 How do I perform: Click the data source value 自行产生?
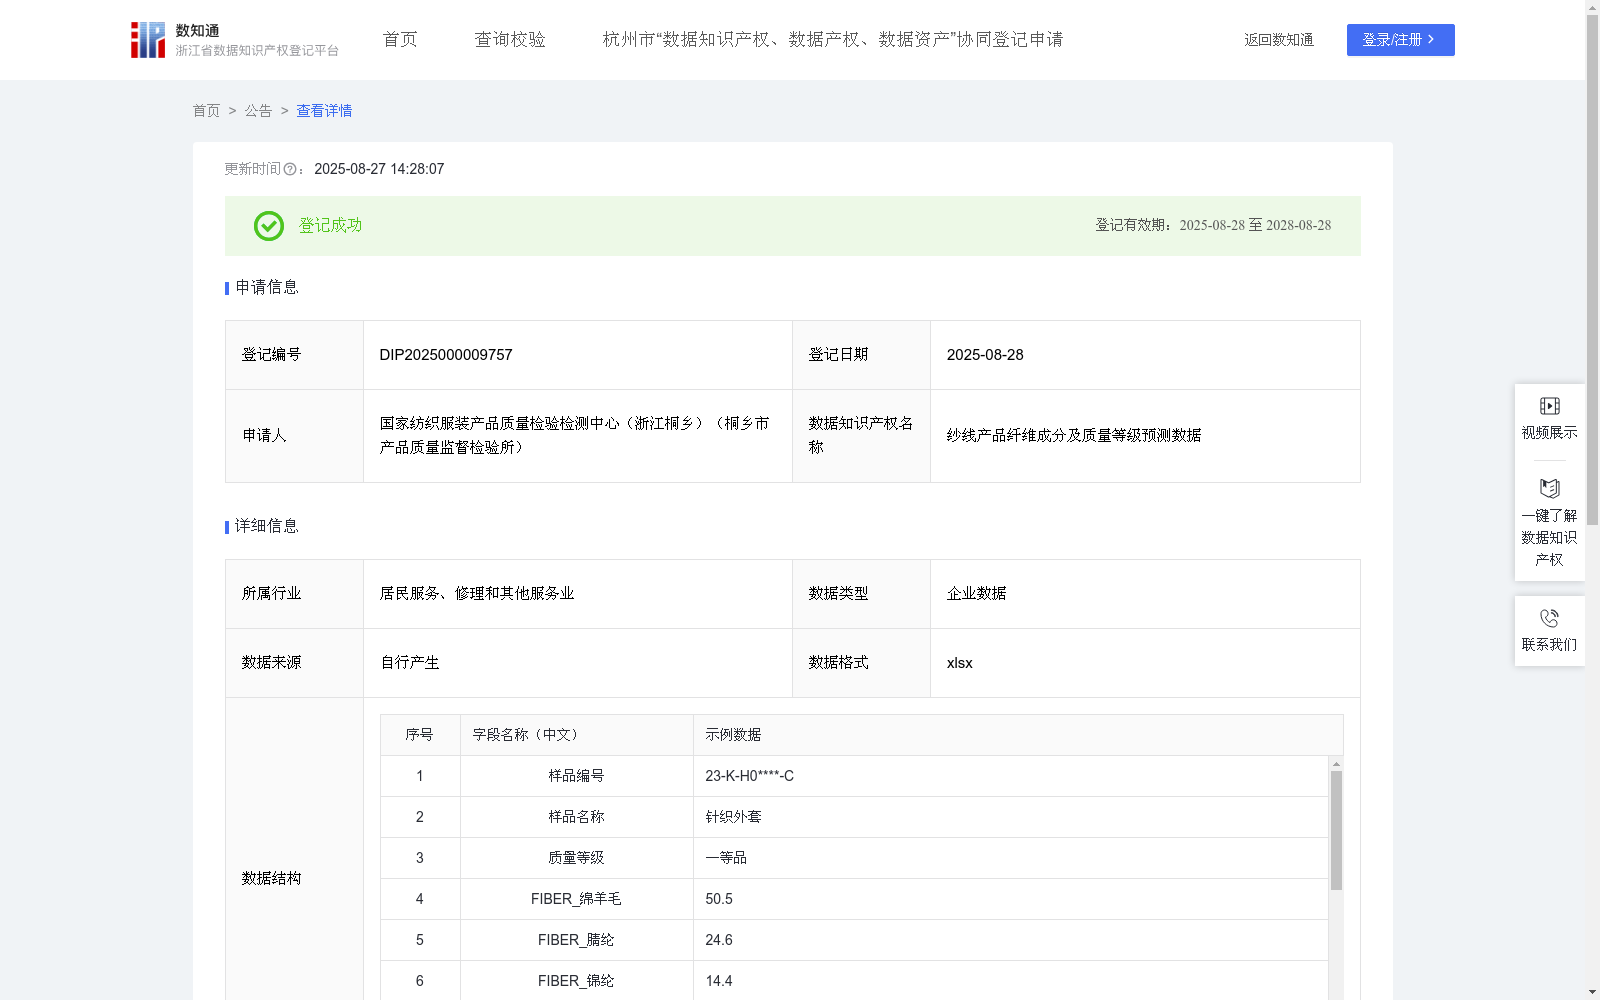(410, 663)
